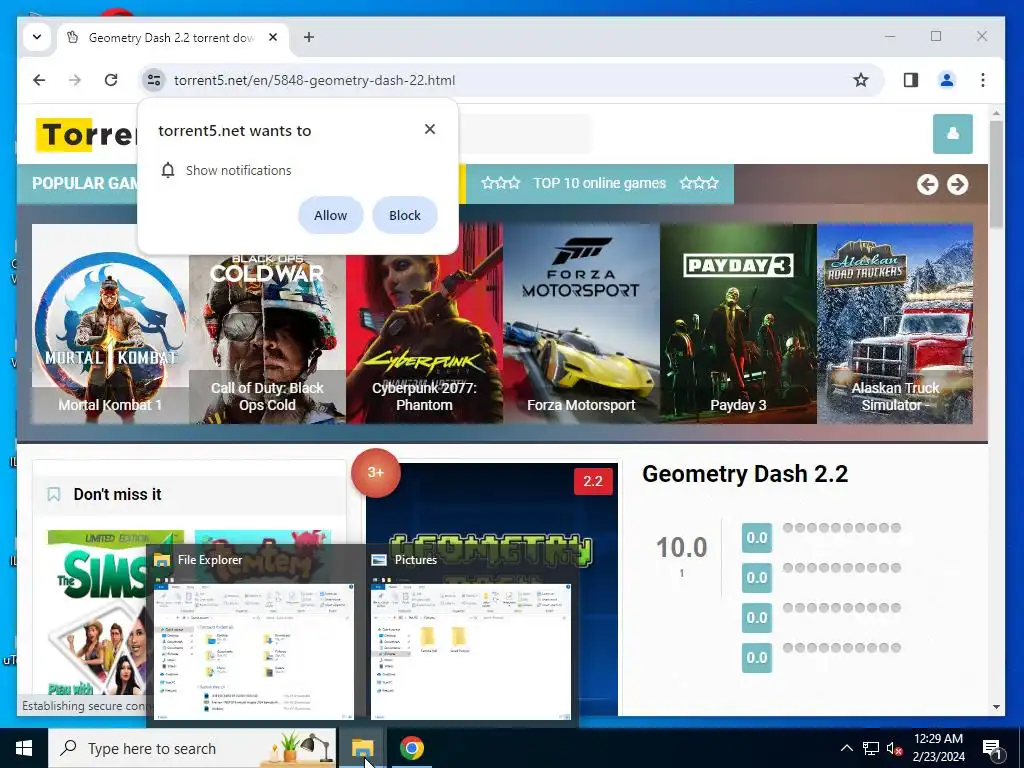Open the Windows Start menu
This screenshot has height=768, width=1024.
24,748
